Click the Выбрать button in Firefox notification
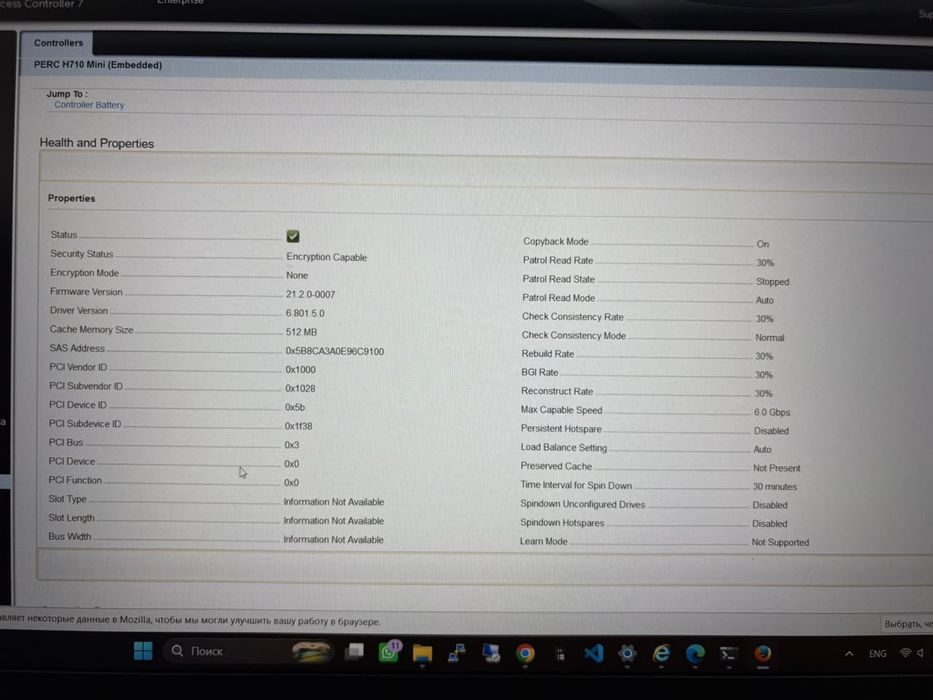The height and width of the screenshot is (700, 933). click(907, 624)
